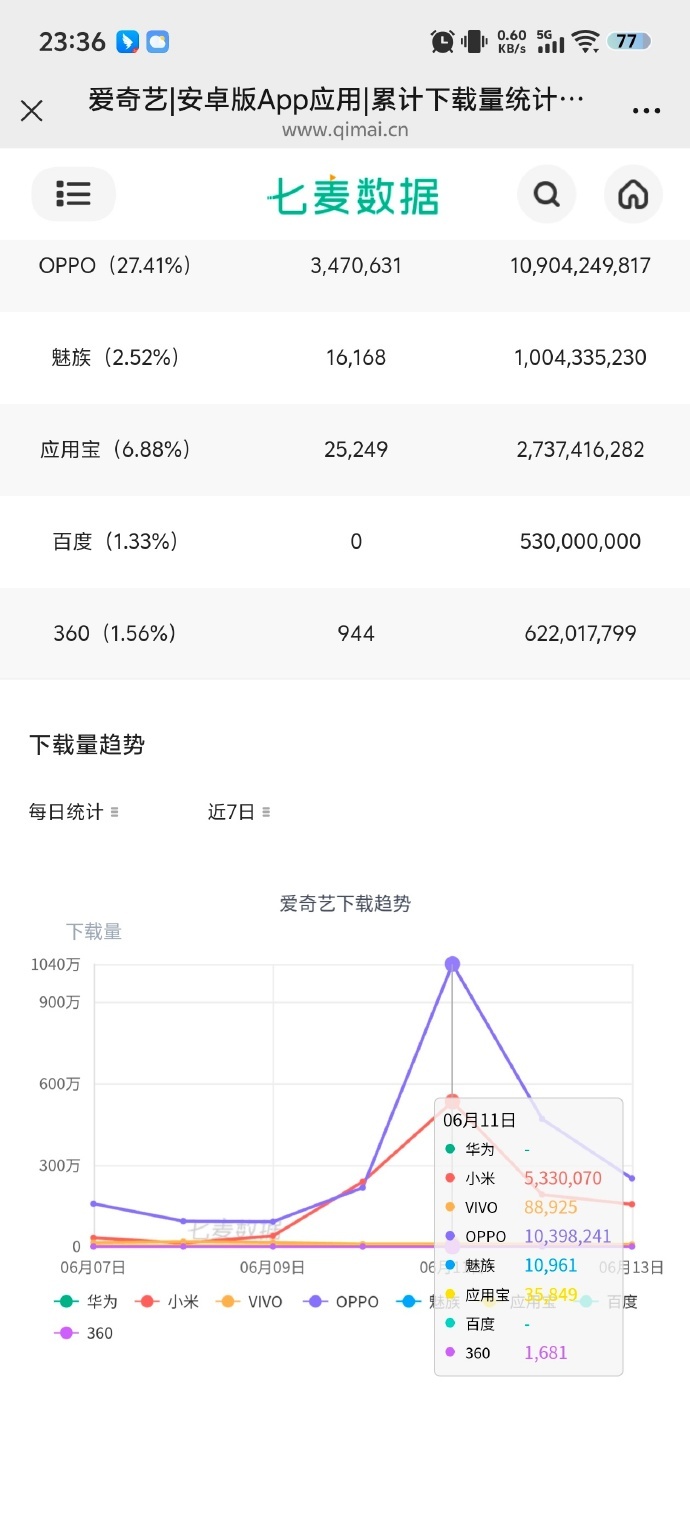Screen dimensions: 690x1533
Task: Select the 小米 peak data point
Action: point(452,1101)
